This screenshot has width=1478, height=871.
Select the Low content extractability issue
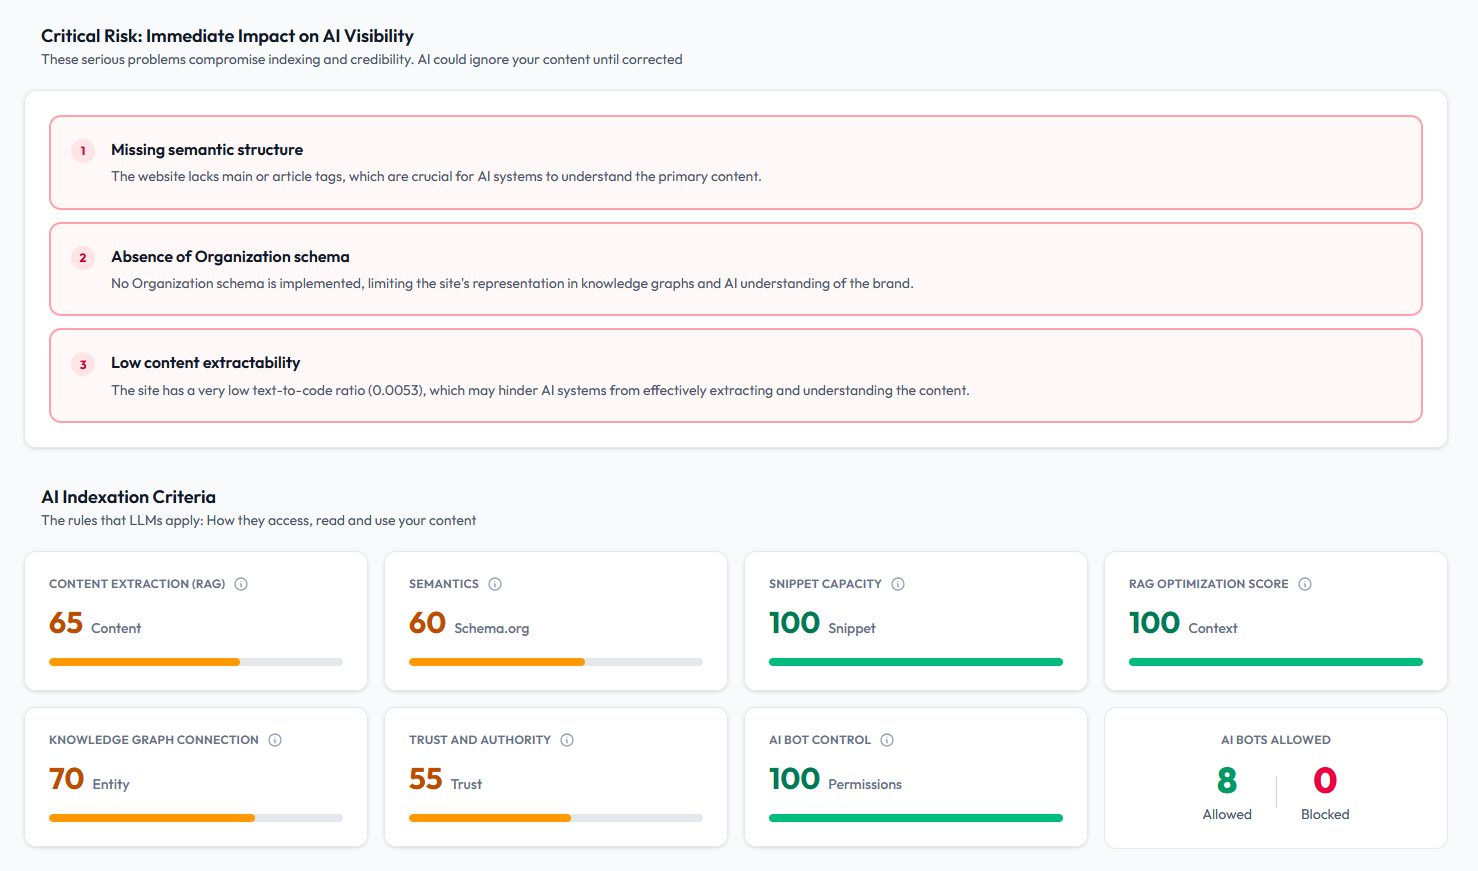pos(205,363)
